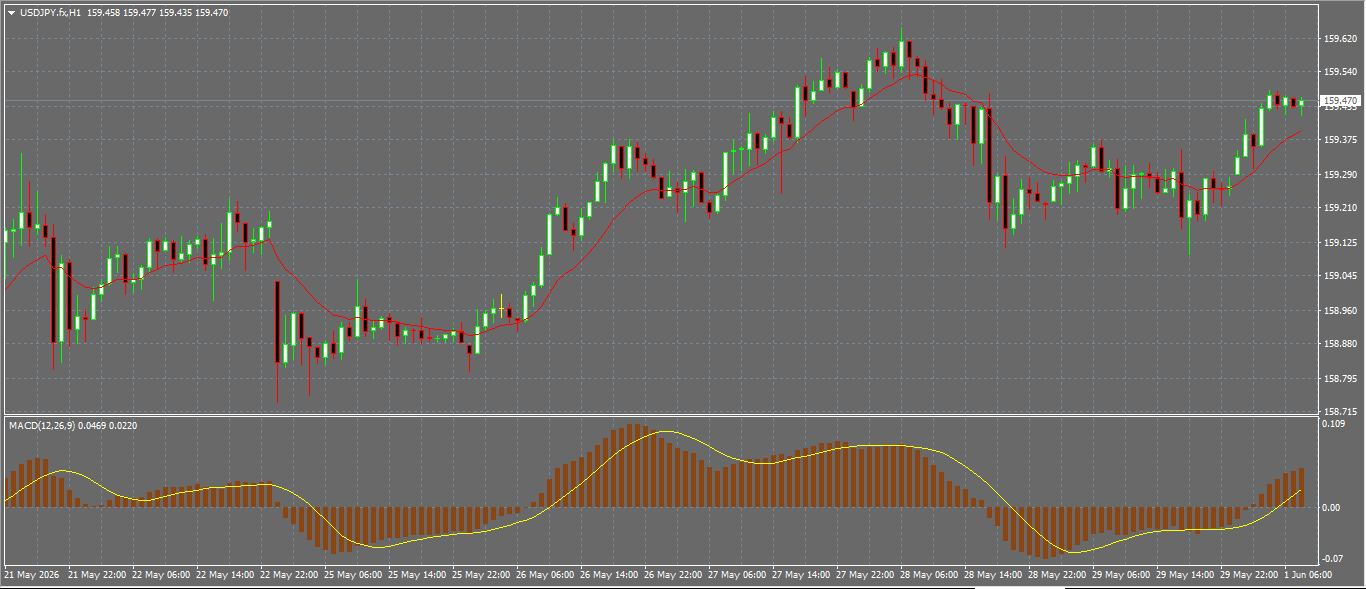Click the 28 May 22:00 time label
The width and height of the screenshot is (1366, 589).
click(x=1058, y=576)
